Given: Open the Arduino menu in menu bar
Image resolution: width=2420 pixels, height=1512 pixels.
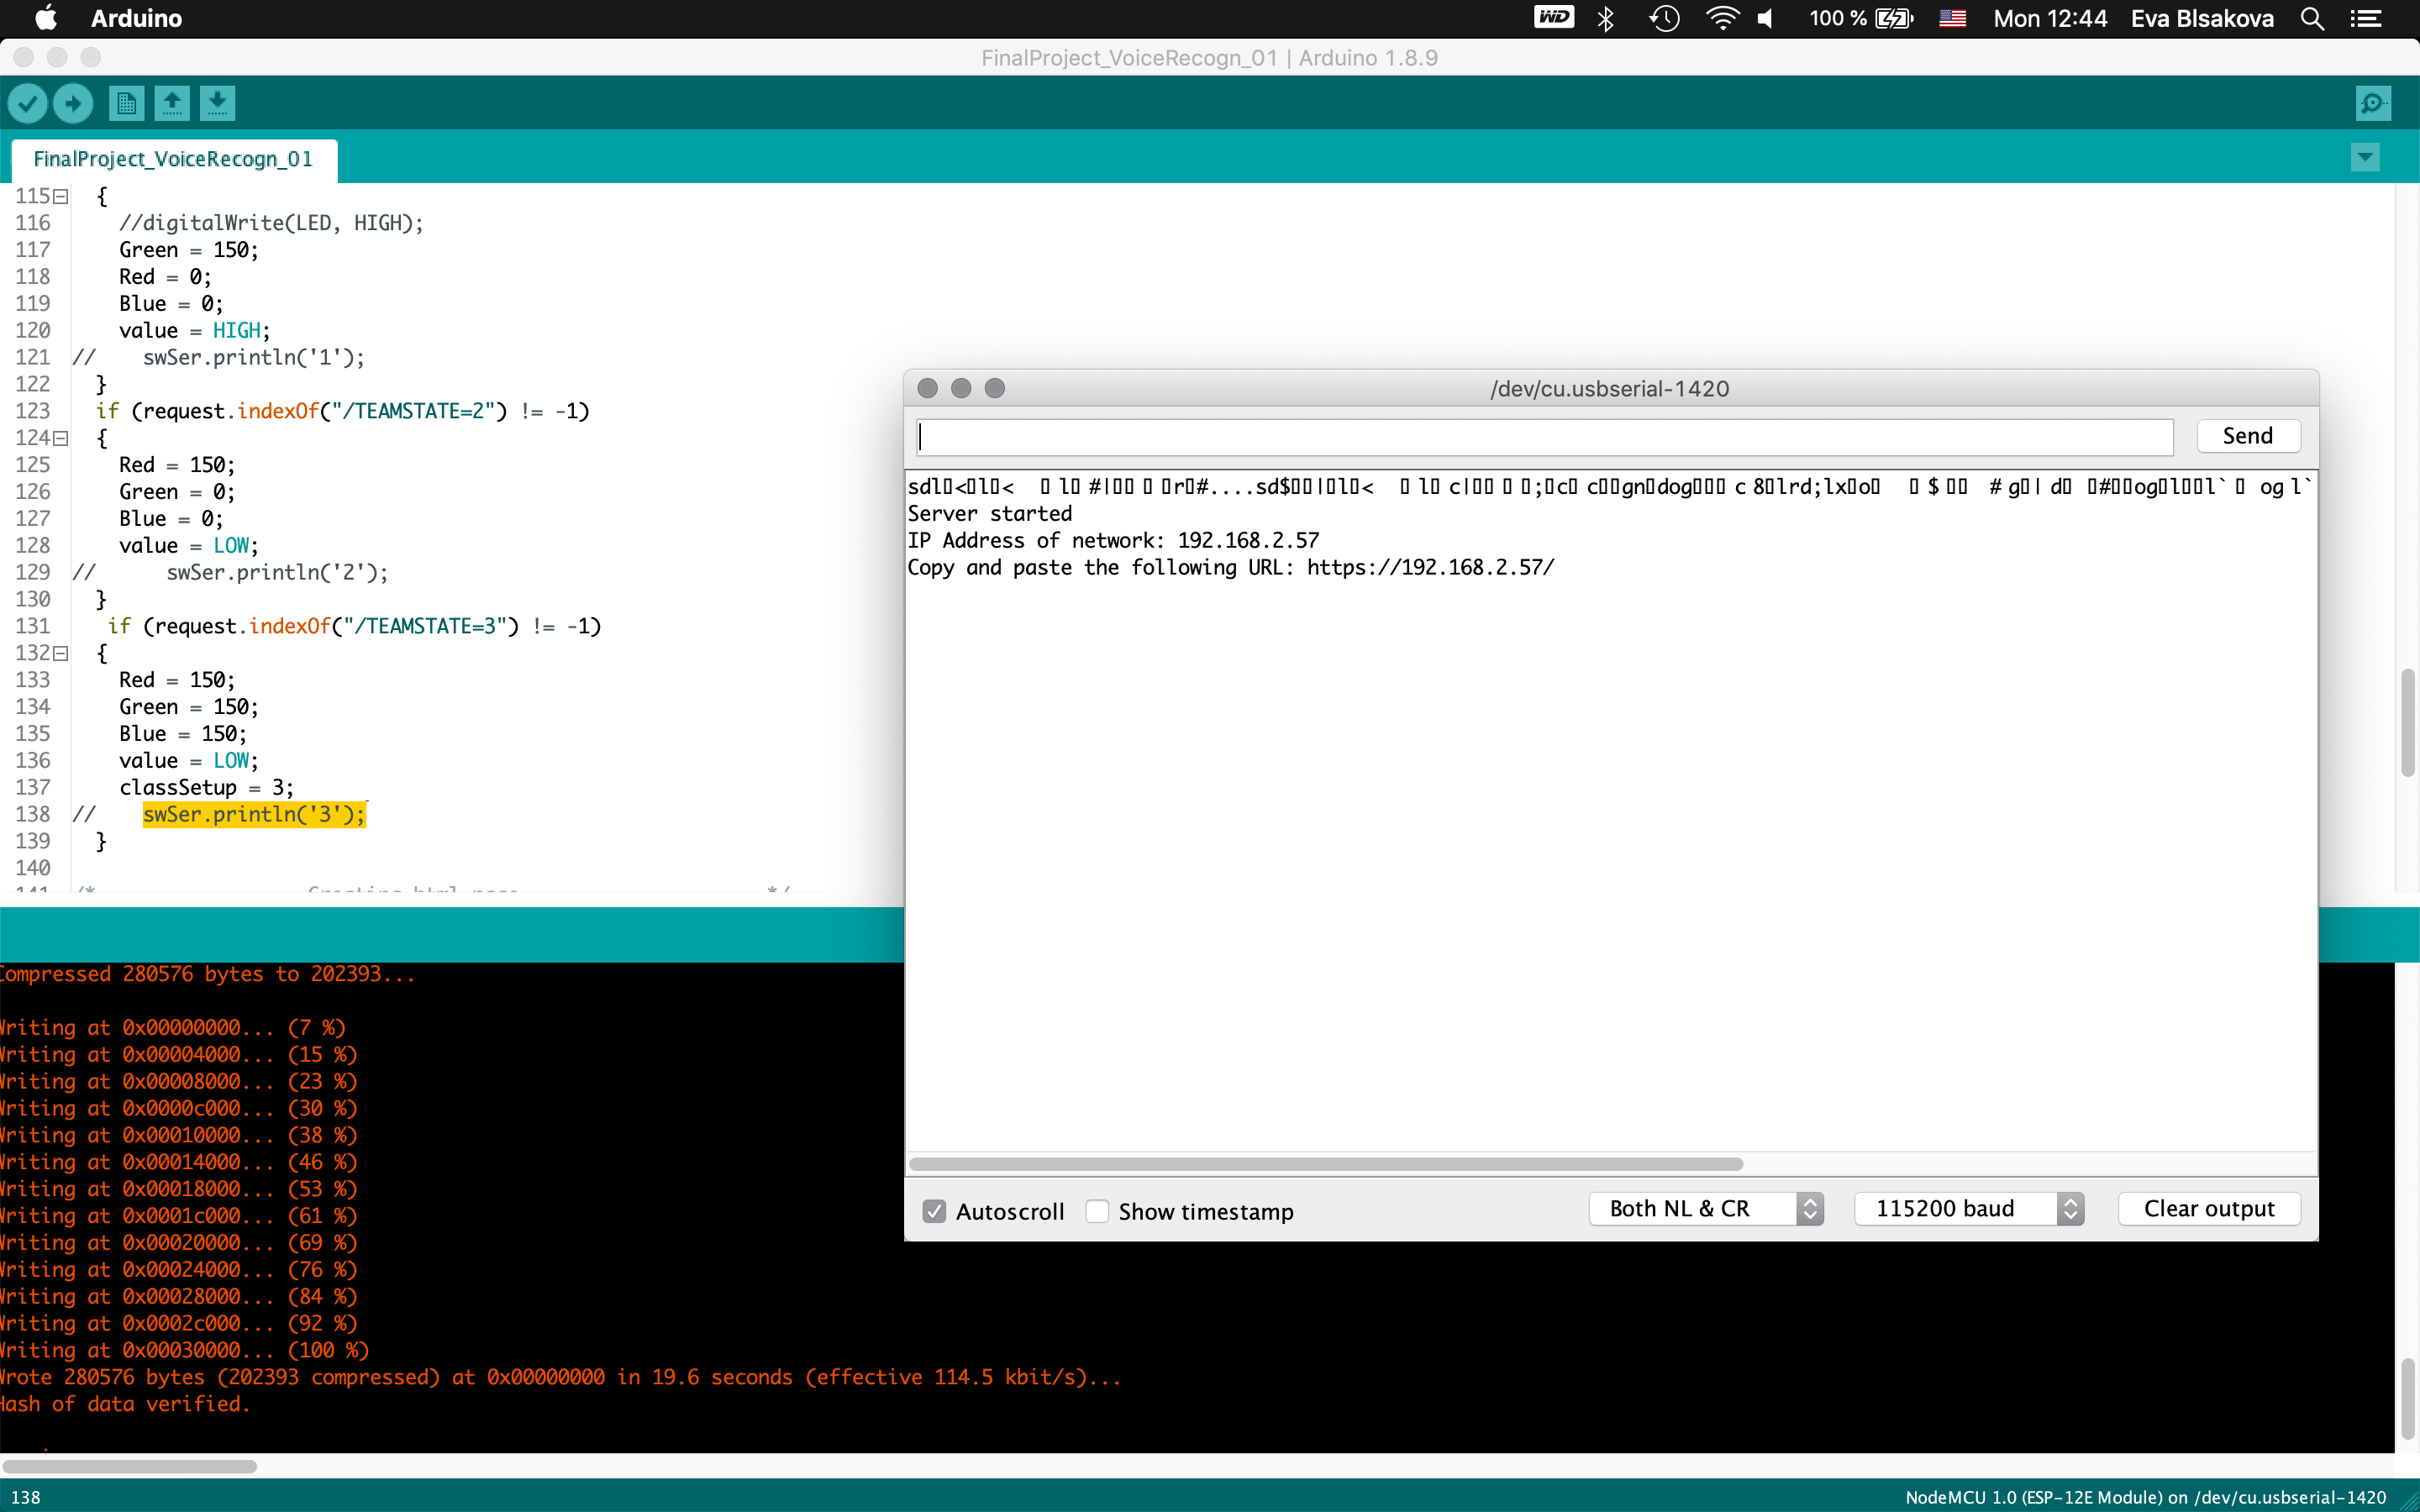Looking at the screenshot, I should pyautogui.click(x=136, y=18).
